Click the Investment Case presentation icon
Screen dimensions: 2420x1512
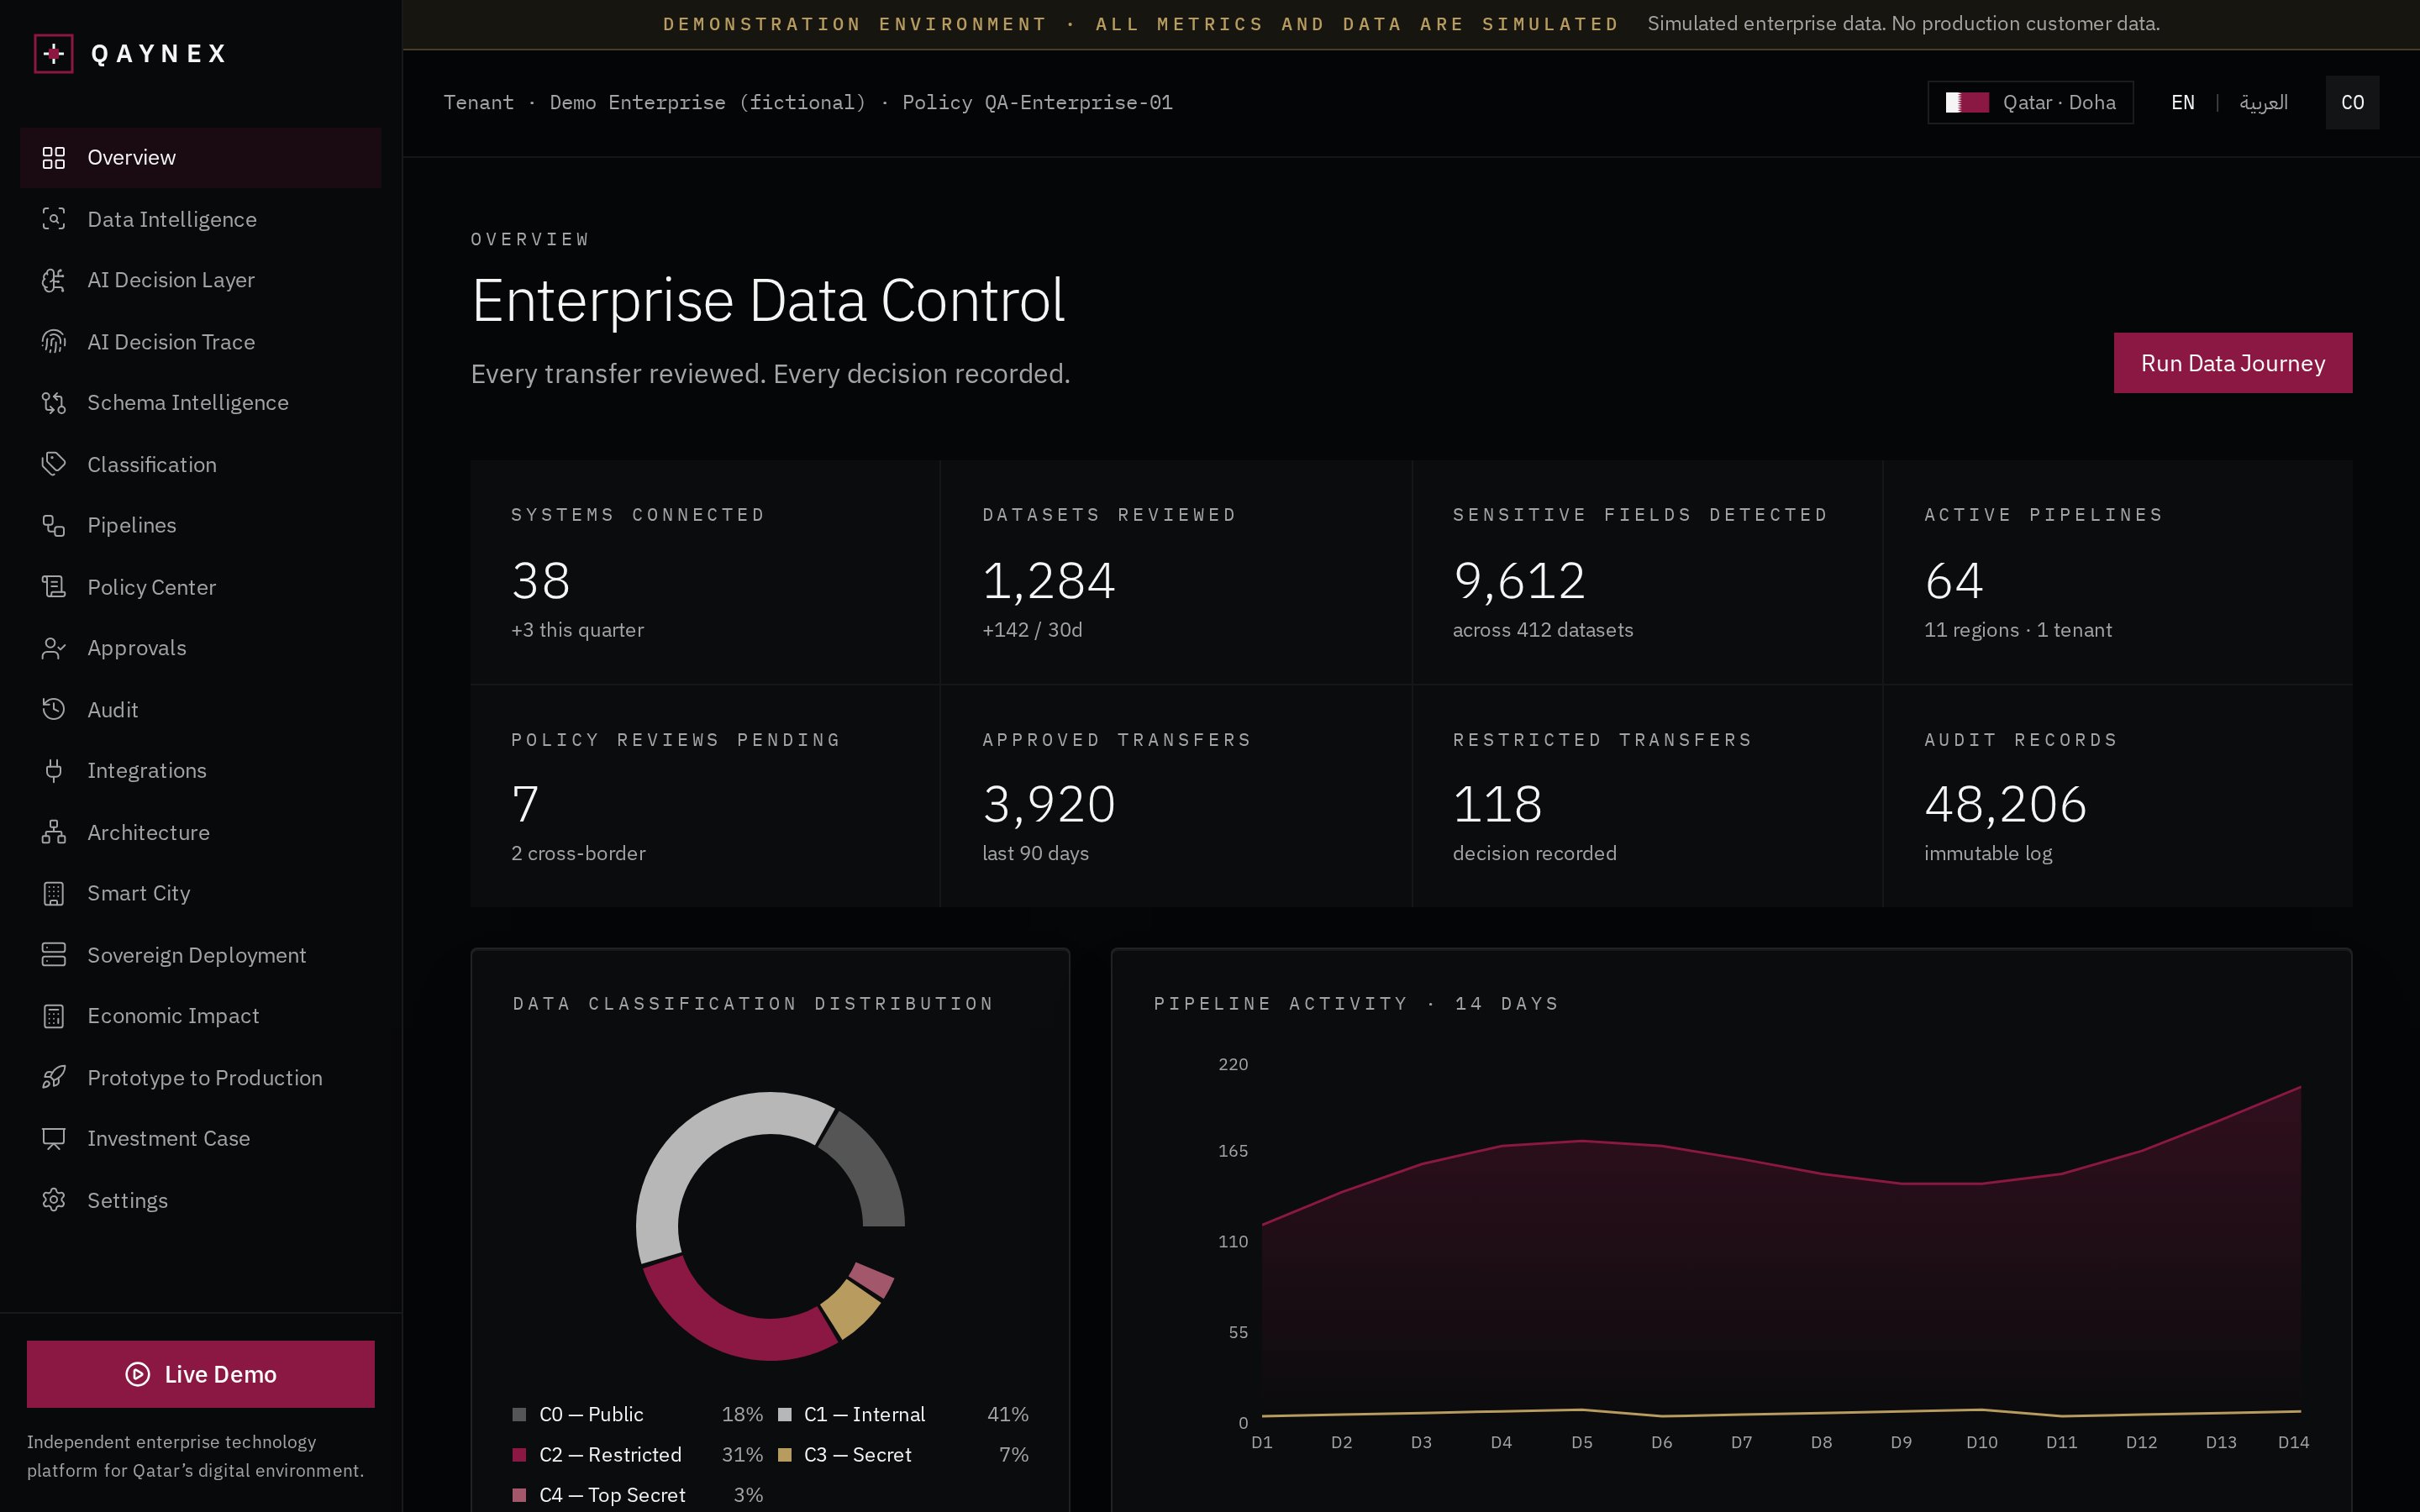[54, 1138]
